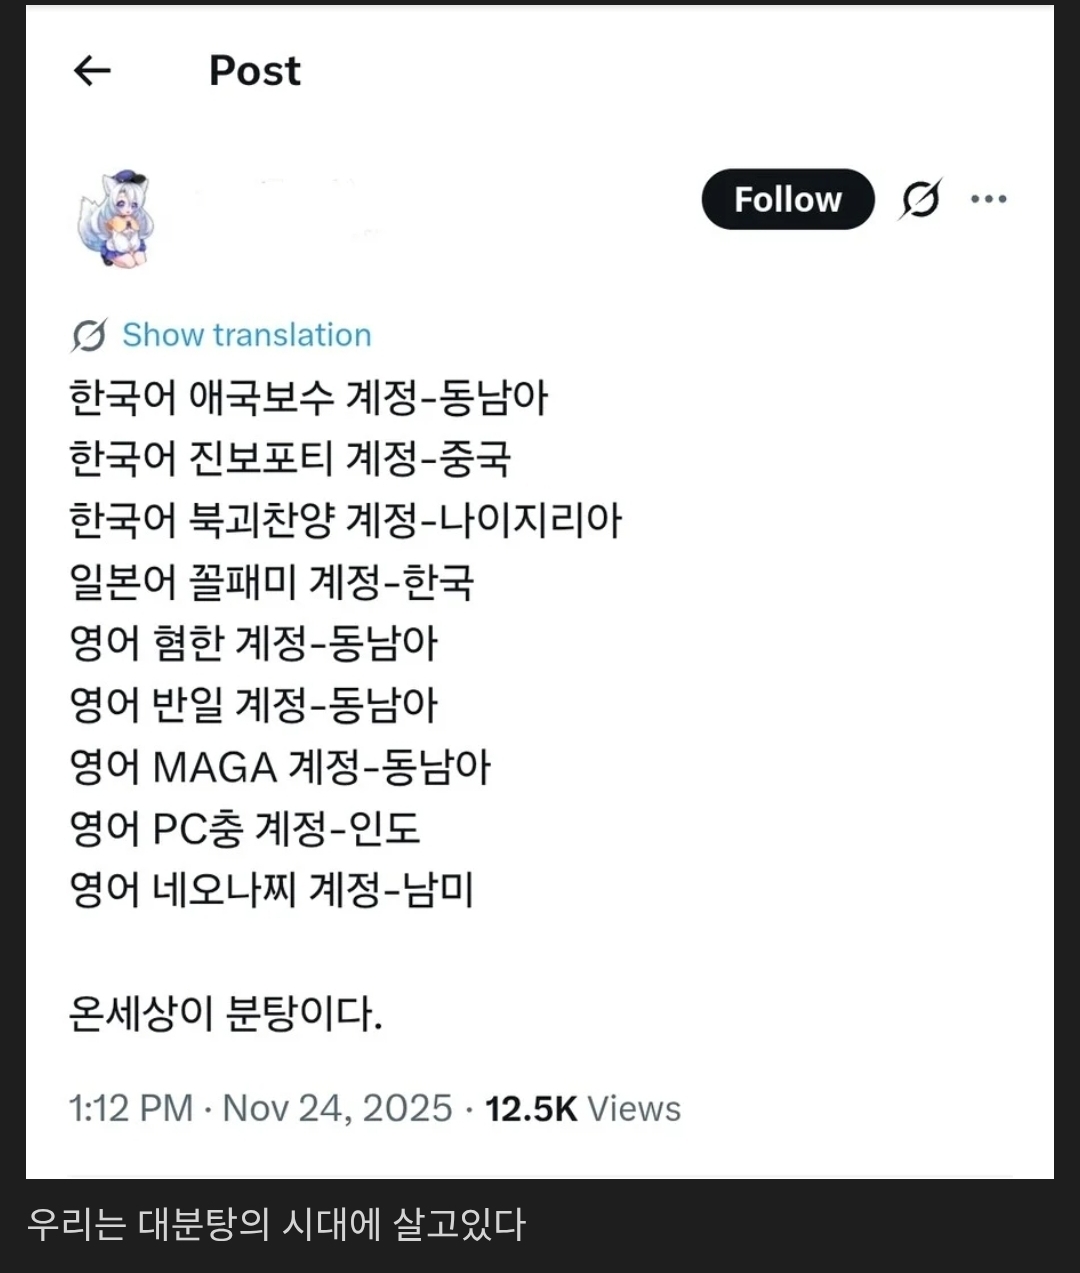
Task: Click the line '일본어 꼴패미 계정-한국'
Action: (x=271, y=582)
